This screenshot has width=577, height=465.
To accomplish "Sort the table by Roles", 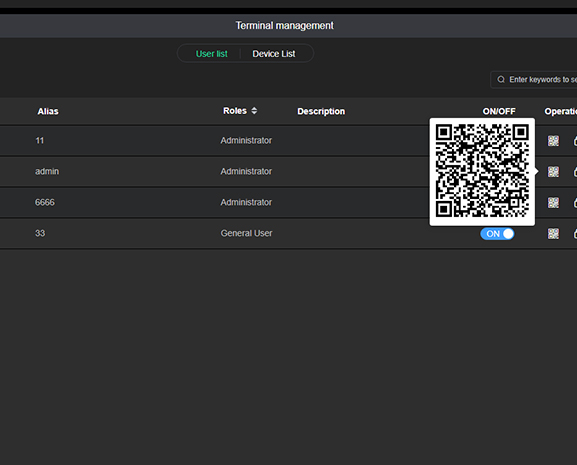I will (254, 111).
